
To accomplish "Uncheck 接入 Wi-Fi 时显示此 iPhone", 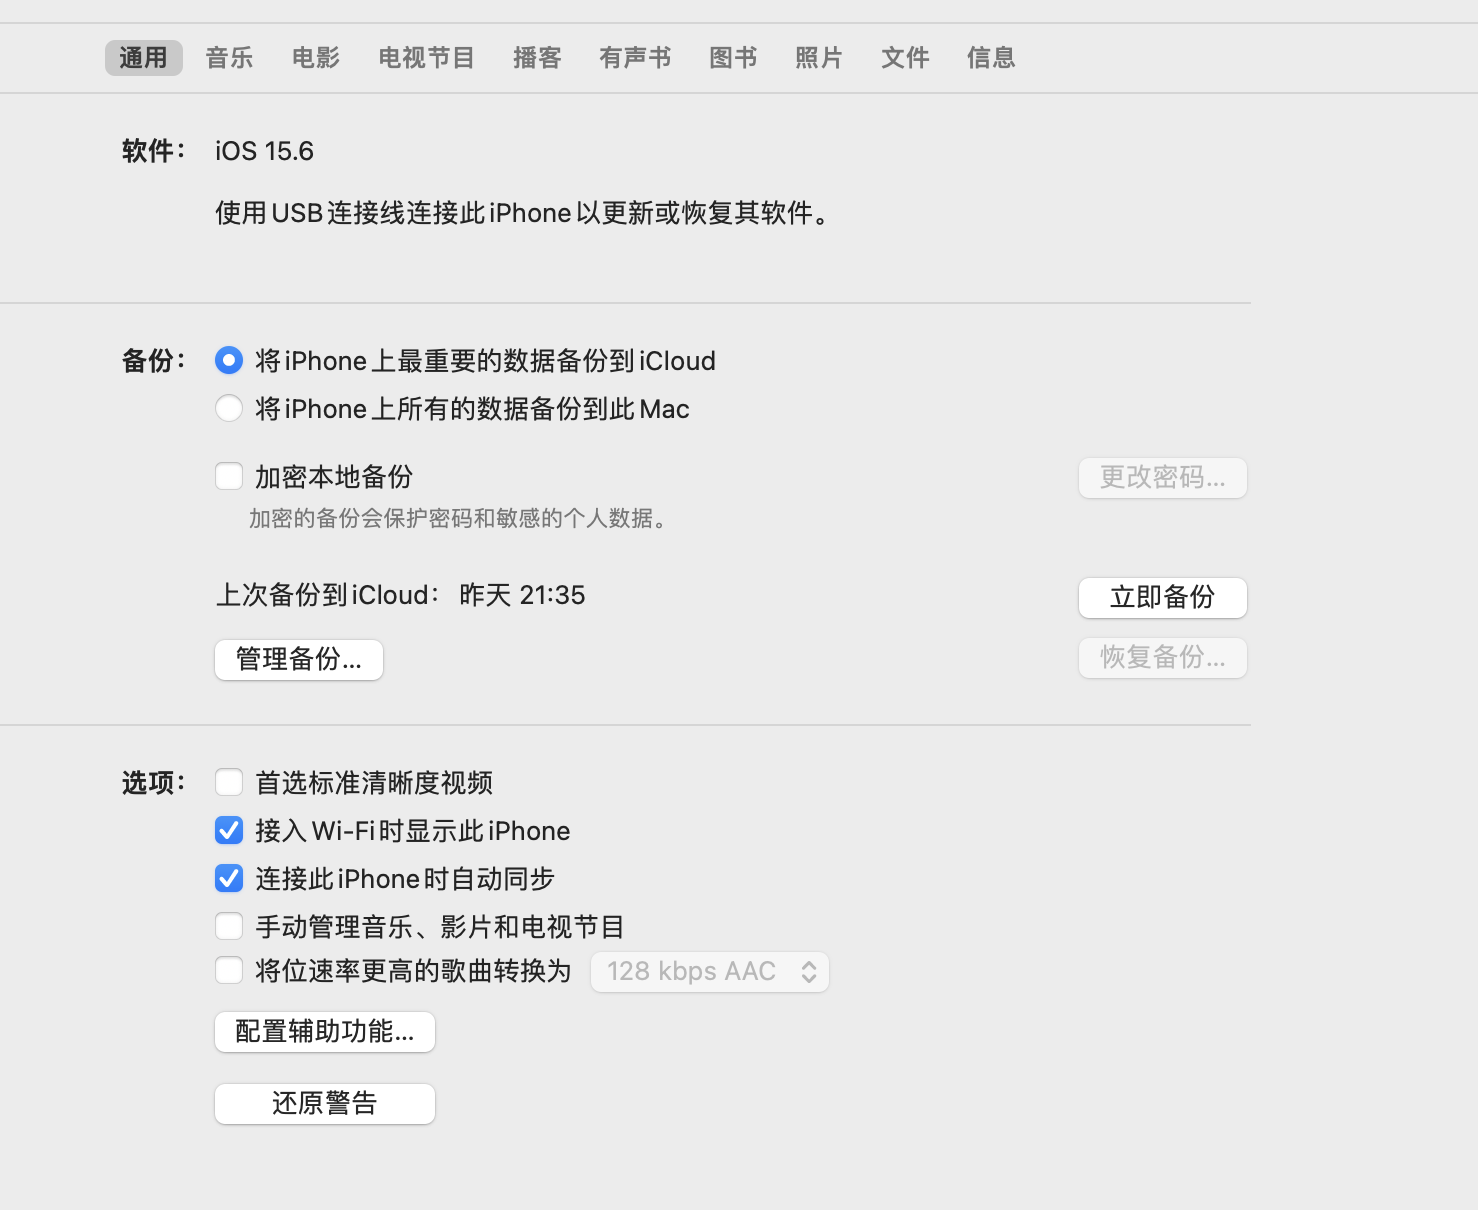I will pyautogui.click(x=229, y=830).
